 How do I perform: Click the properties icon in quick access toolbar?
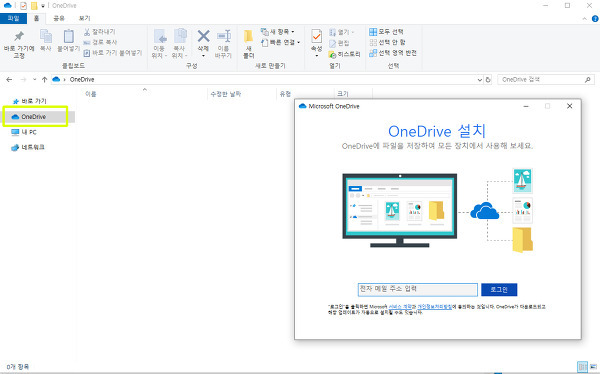click(x=23, y=6)
